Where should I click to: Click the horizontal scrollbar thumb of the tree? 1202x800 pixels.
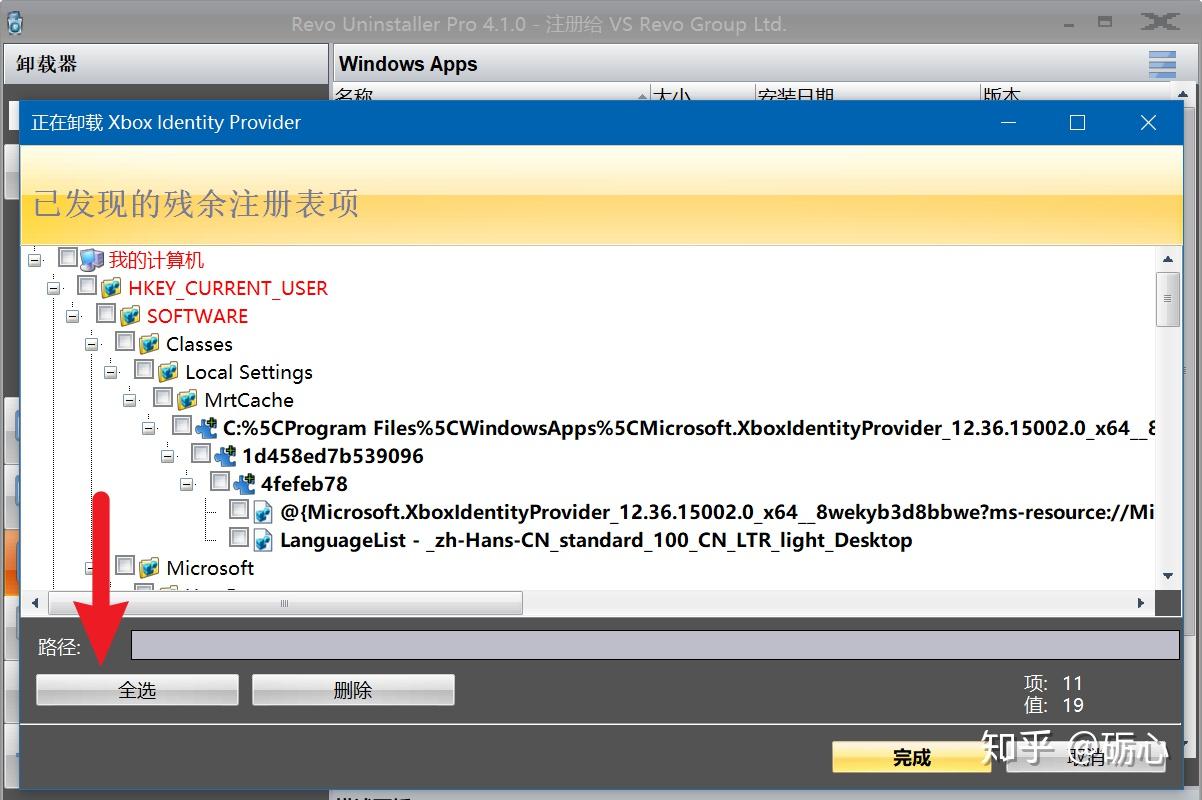(285, 603)
